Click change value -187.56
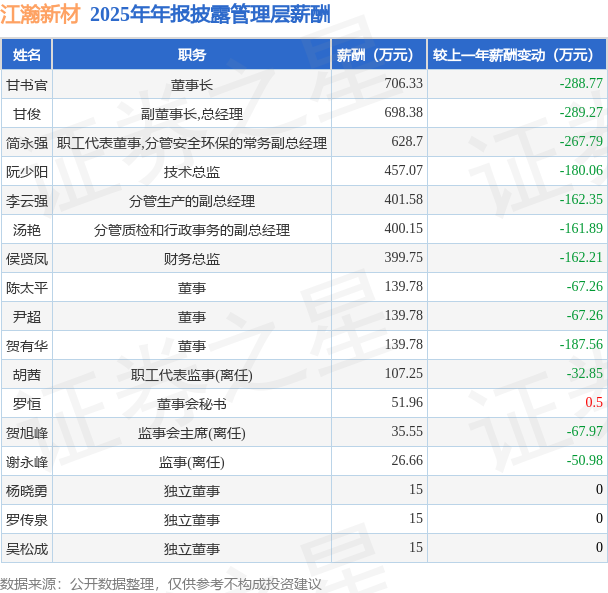 (581, 344)
